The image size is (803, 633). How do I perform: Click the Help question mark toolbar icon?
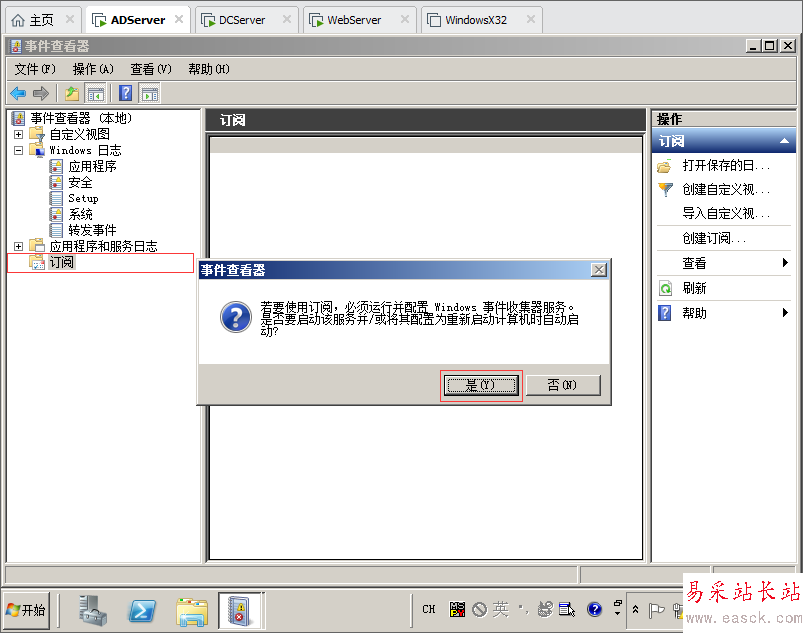click(x=125, y=94)
